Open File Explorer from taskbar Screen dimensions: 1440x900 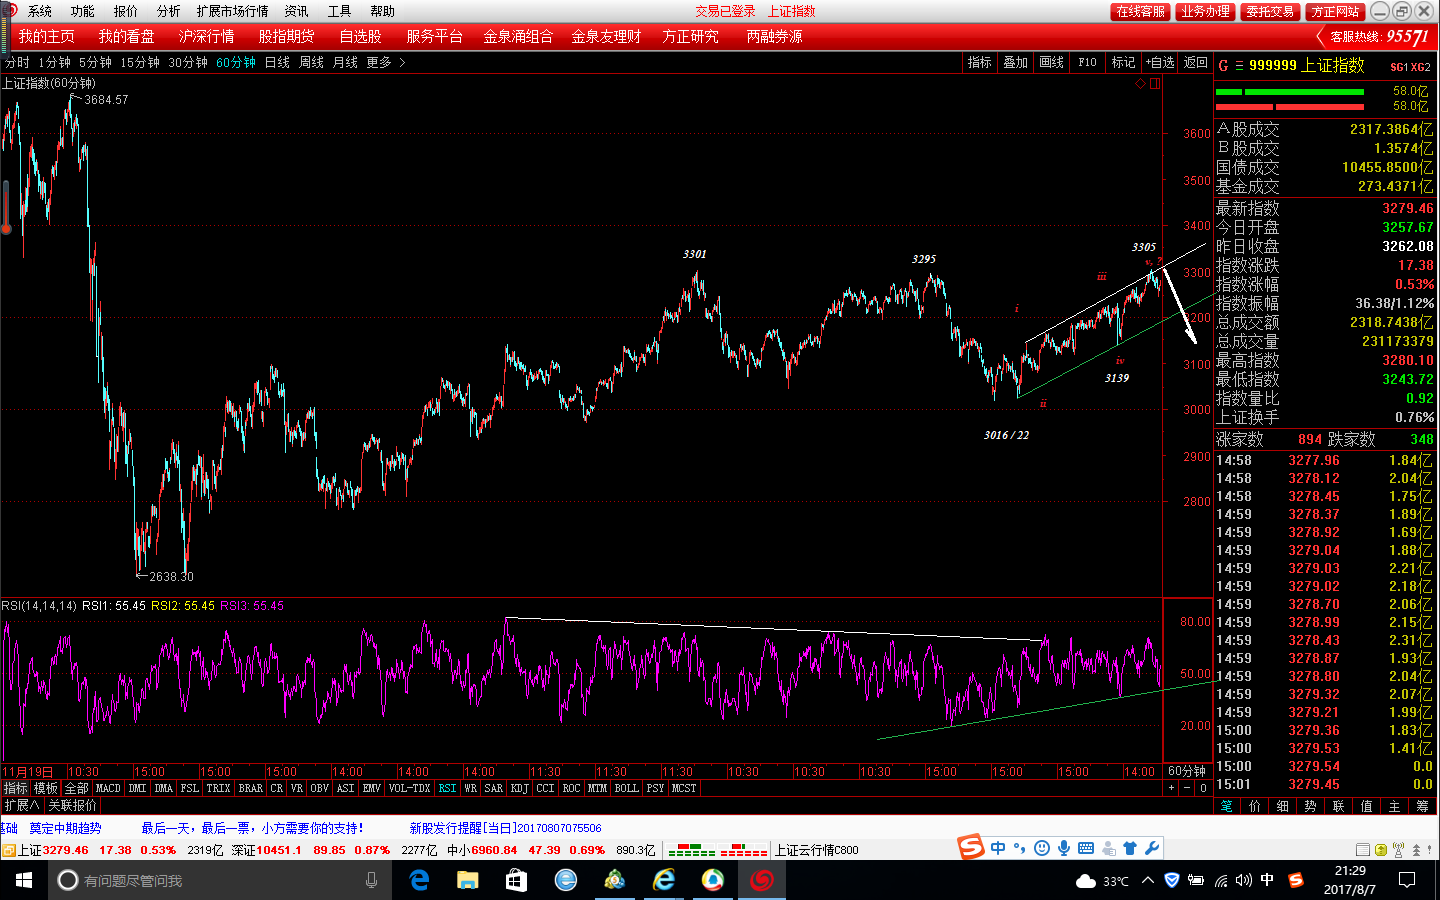coord(468,880)
